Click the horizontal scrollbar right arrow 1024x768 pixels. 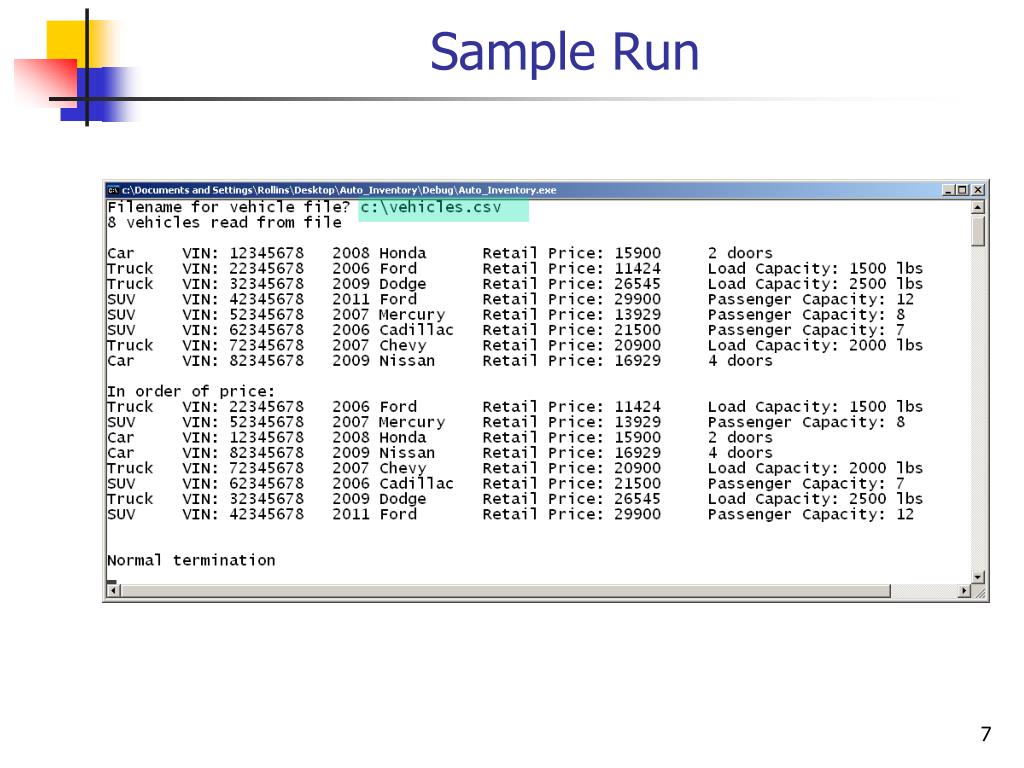click(x=964, y=591)
